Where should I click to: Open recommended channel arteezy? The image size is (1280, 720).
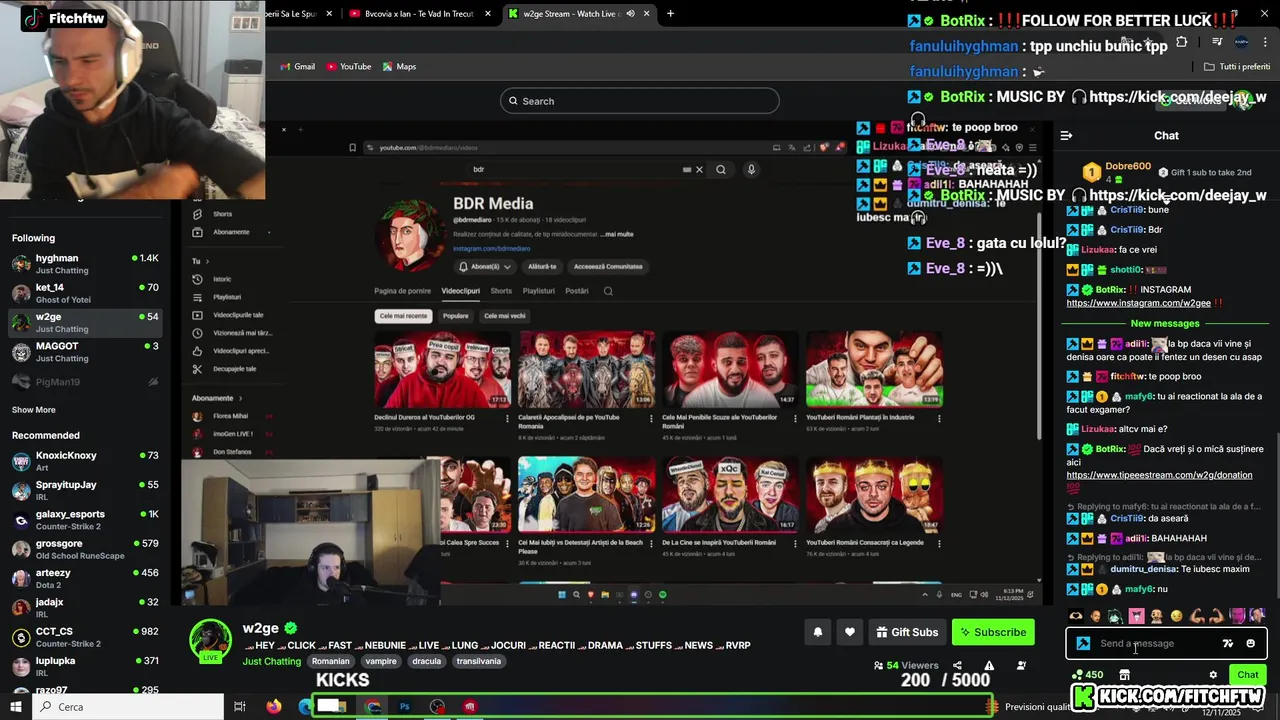coord(85,578)
